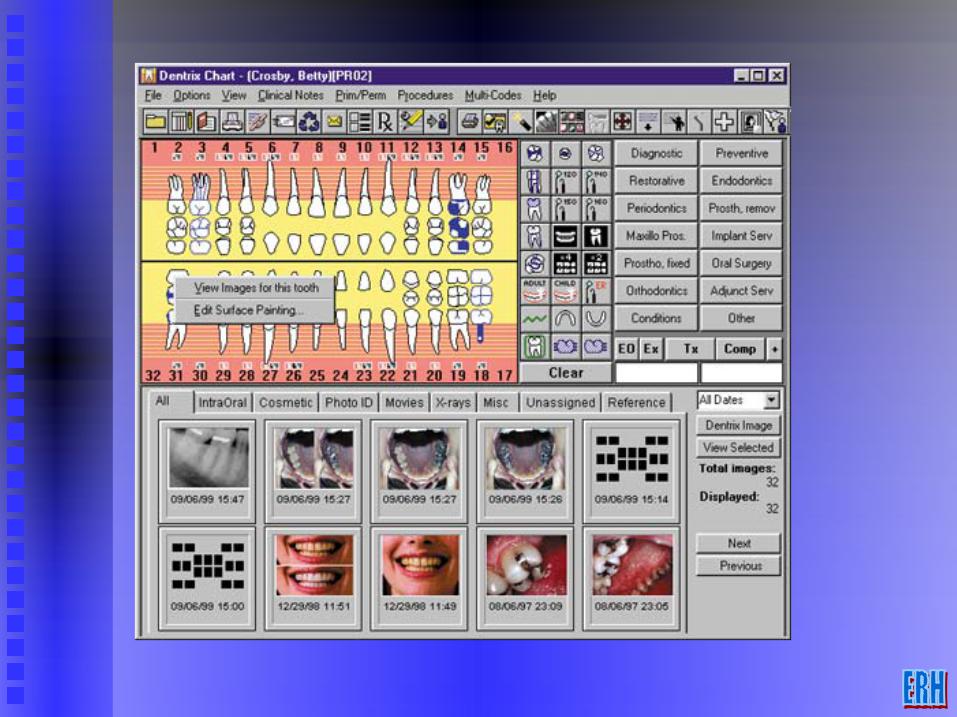
Task: Click the blue root canal tooth icon
Action: (x=535, y=181)
